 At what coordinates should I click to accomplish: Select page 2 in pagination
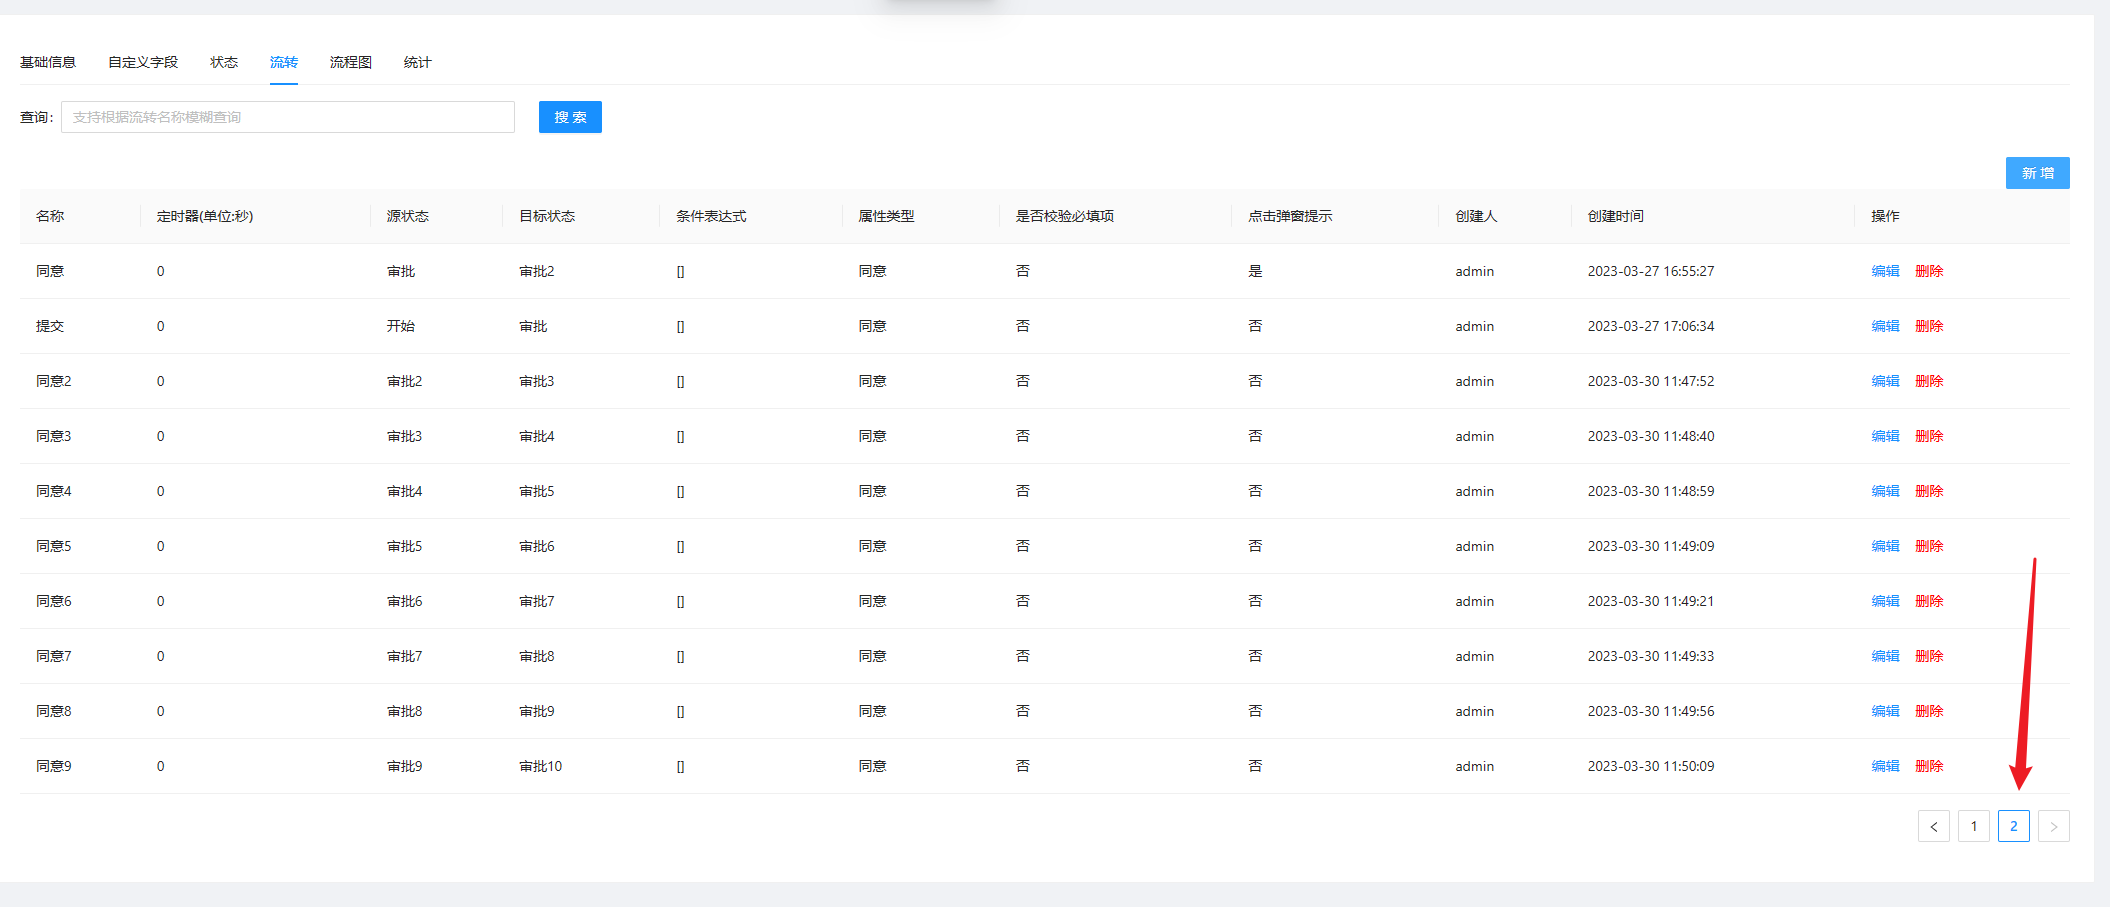(2013, 826)
